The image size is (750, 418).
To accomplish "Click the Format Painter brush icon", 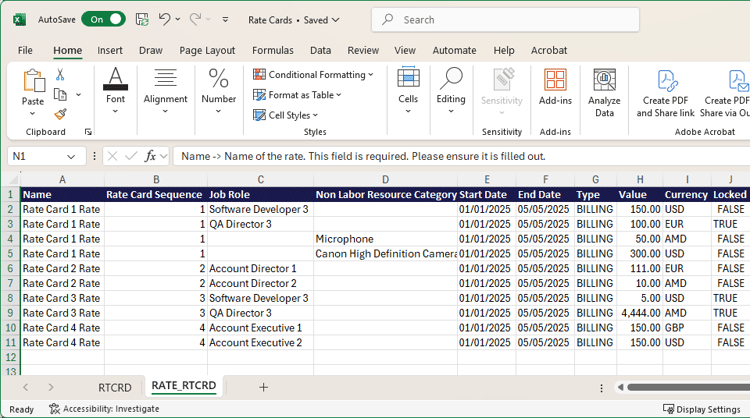I will 60,114.
